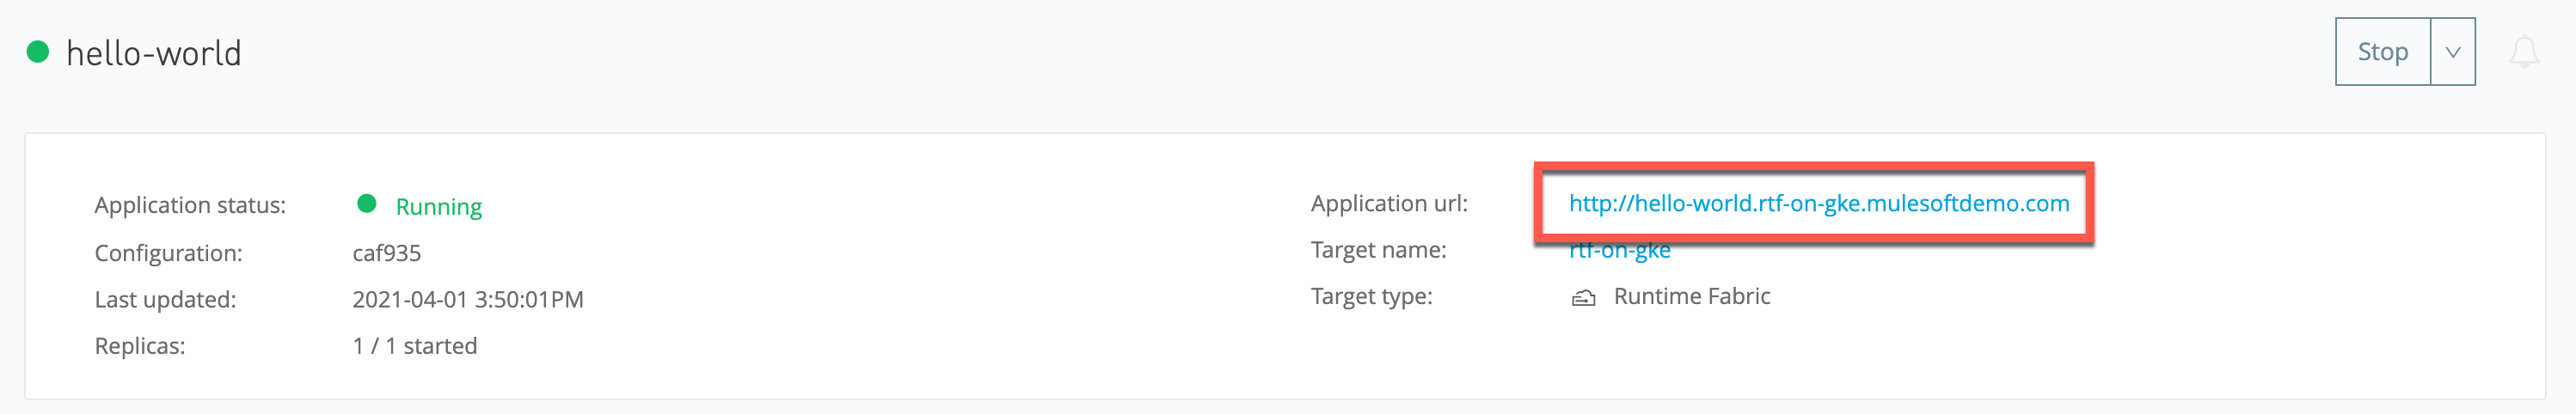Click the Runtime Fabric target type icon
Screen dimensions: 2576x414
point(1583,298)
